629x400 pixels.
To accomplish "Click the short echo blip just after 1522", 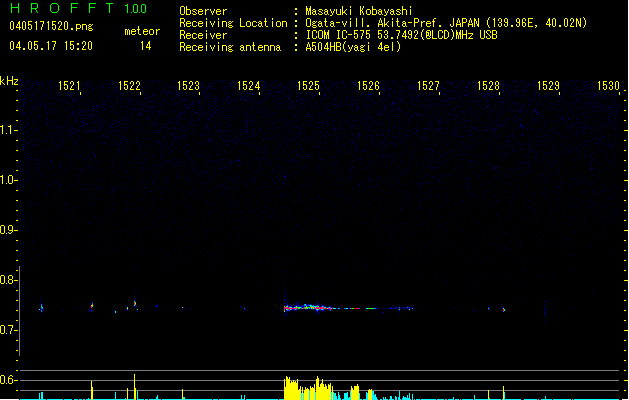I will [x=135, y=304].
